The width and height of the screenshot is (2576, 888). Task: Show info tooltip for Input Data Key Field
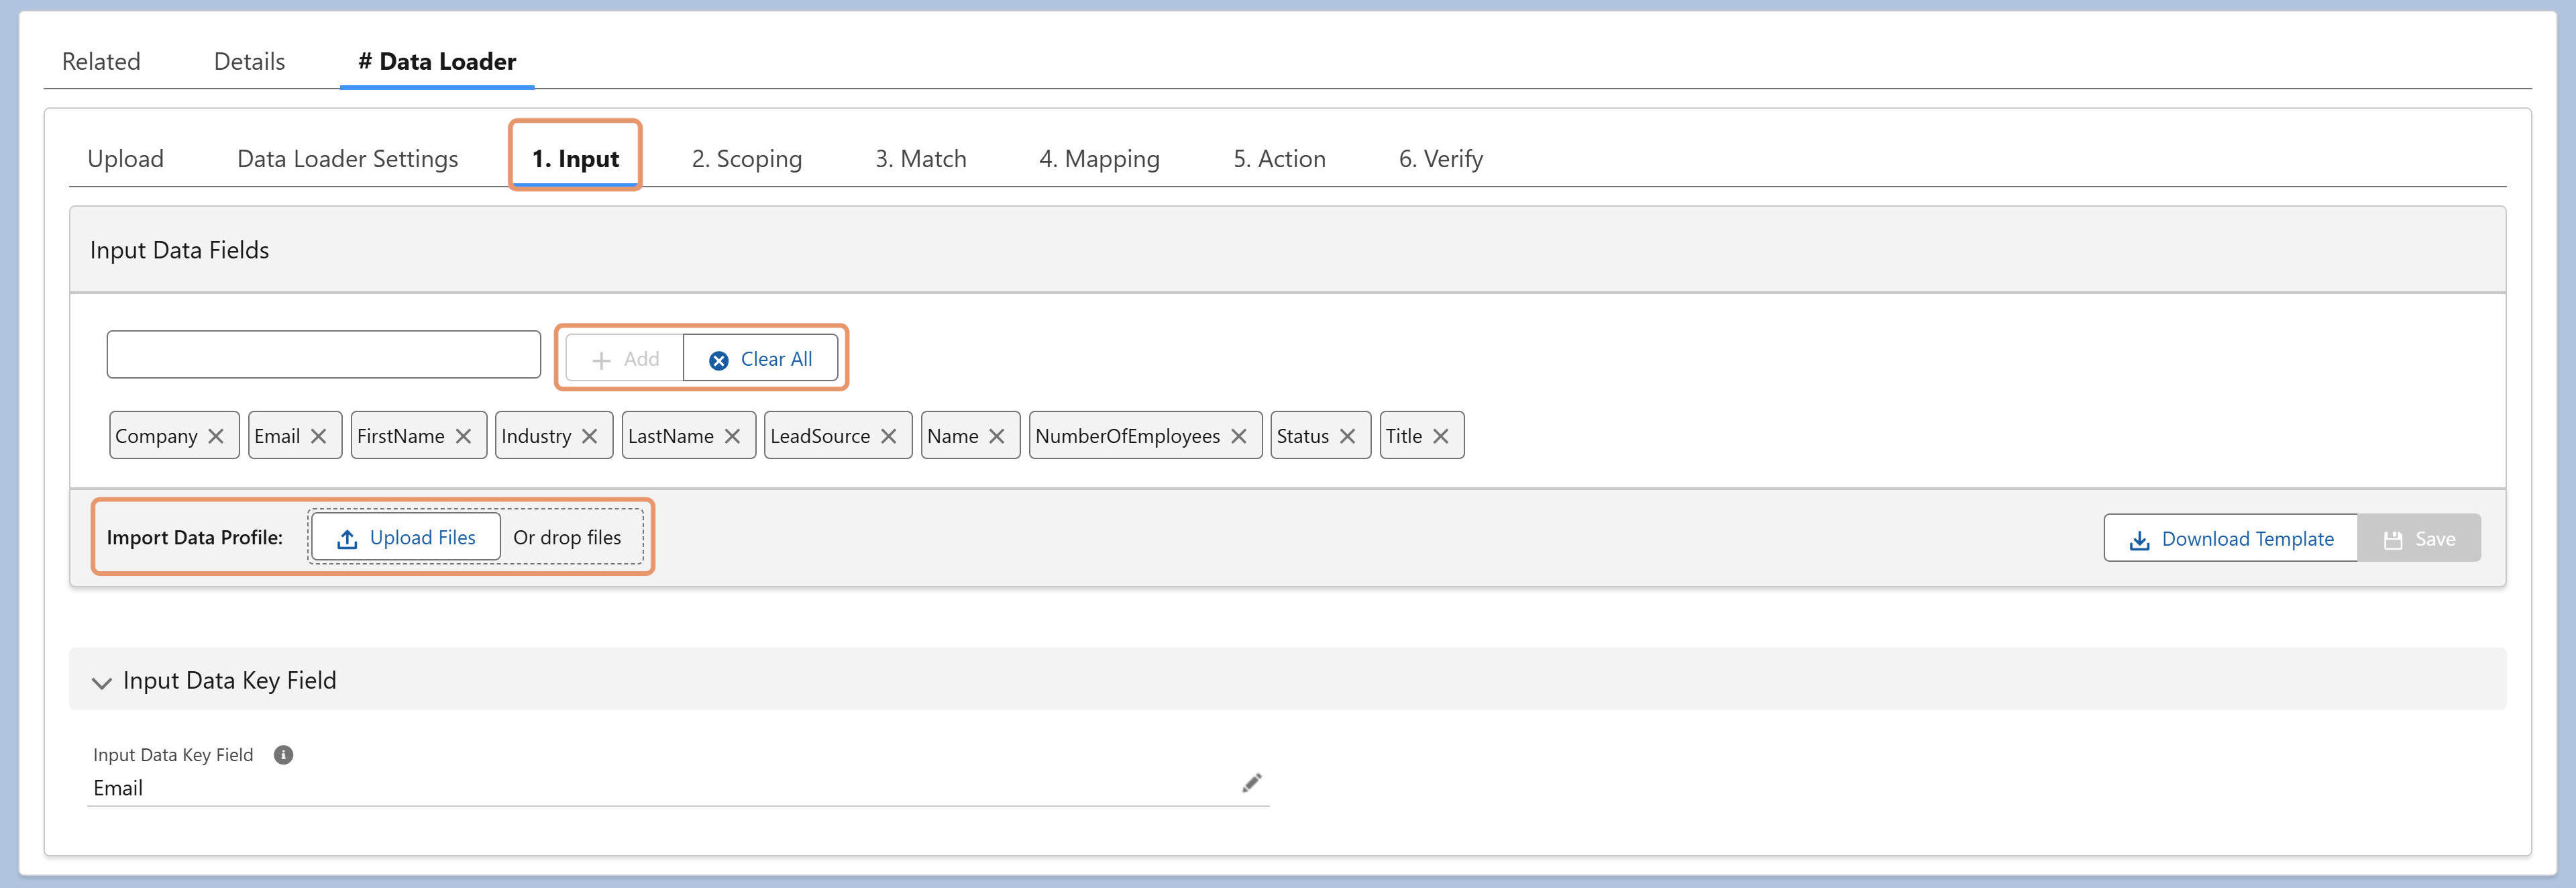pyautogui.click(x=283, y=755)
